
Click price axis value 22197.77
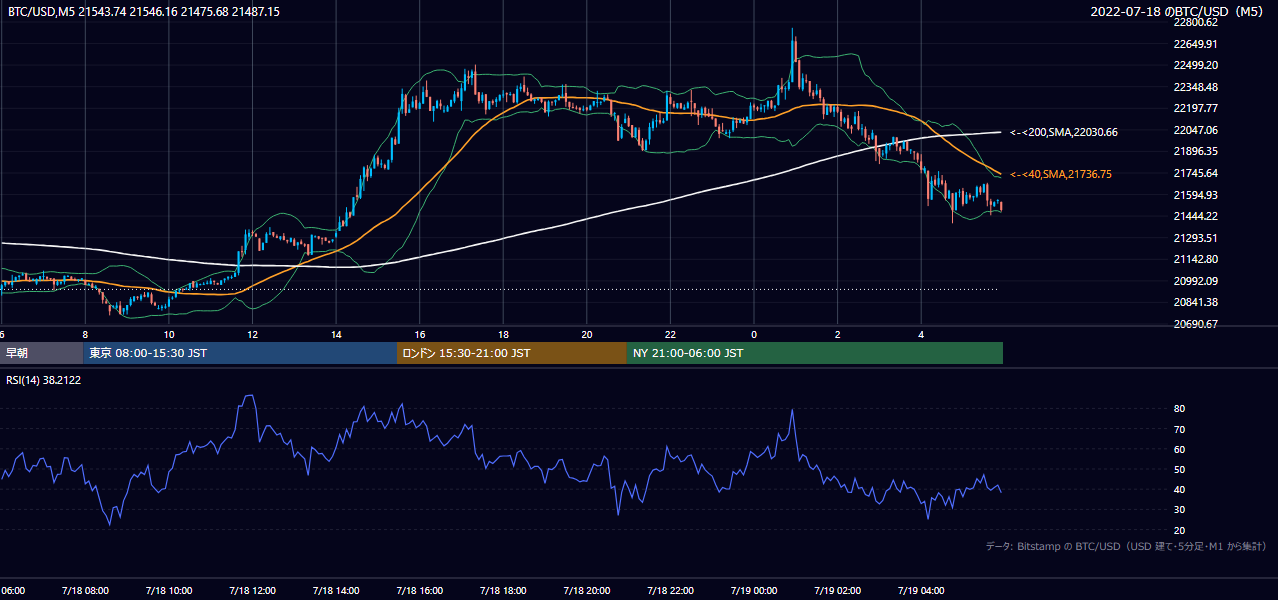[x=1196, y=108]
